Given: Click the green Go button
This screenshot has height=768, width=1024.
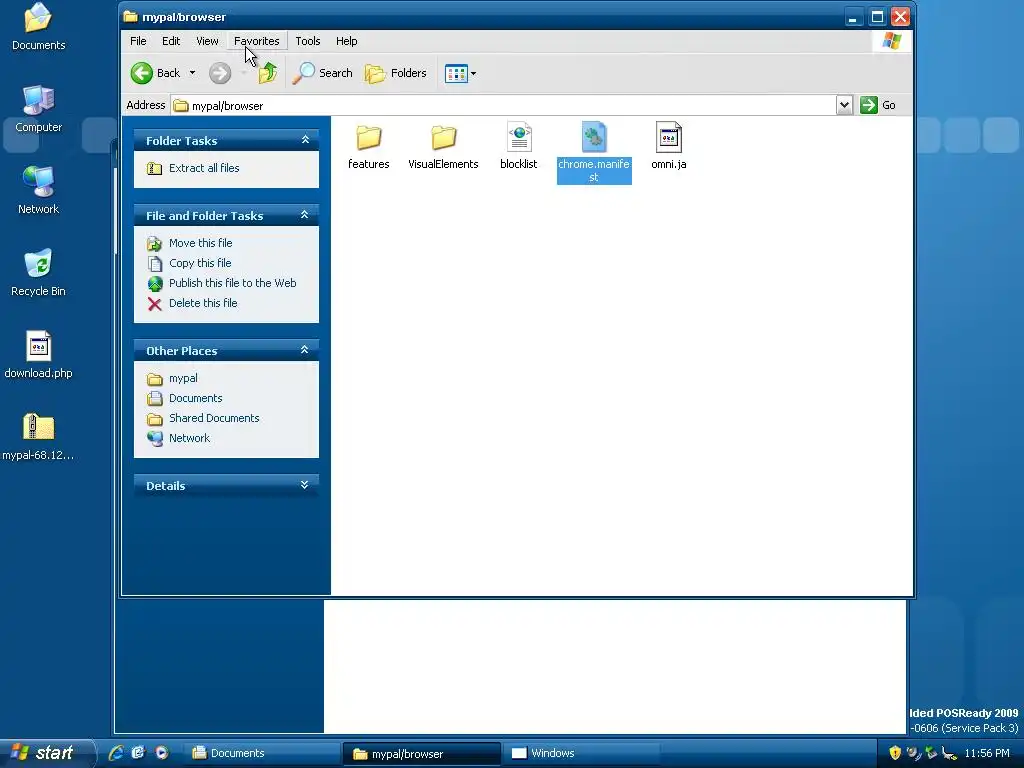Looking at the screenshot, I should tap(878, 105).
